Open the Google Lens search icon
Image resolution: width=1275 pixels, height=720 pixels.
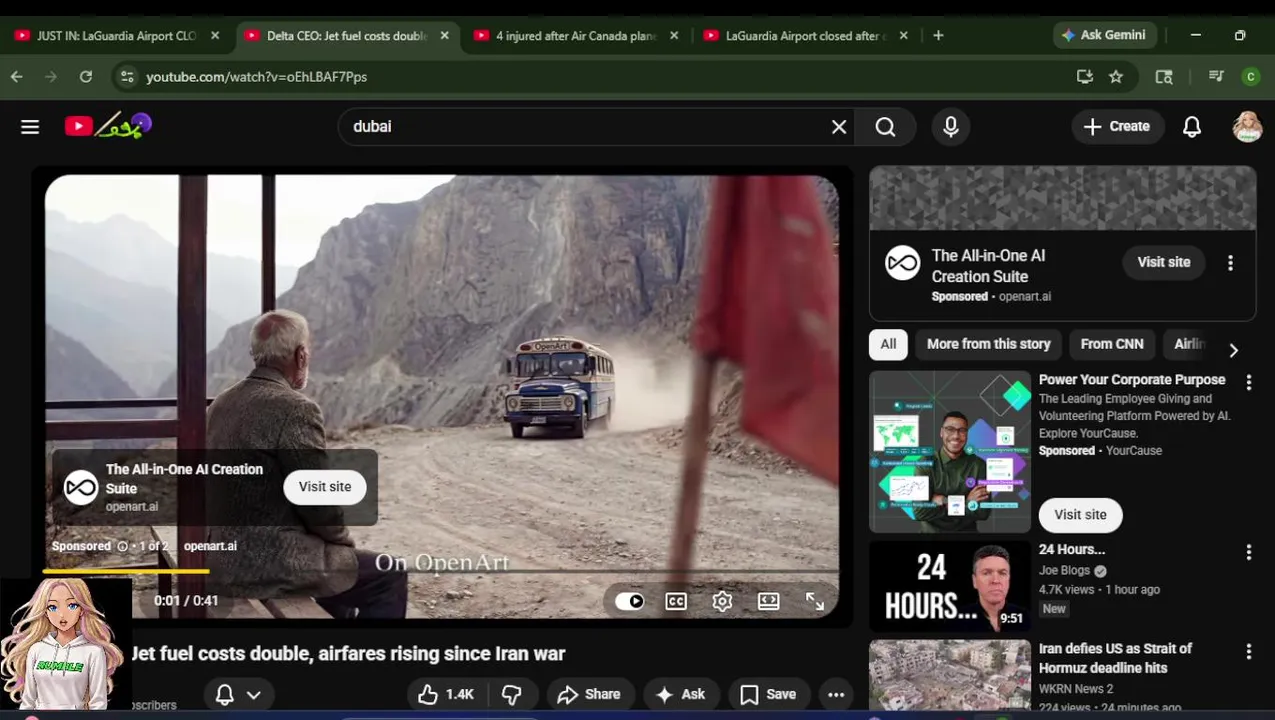[1164, 76]
